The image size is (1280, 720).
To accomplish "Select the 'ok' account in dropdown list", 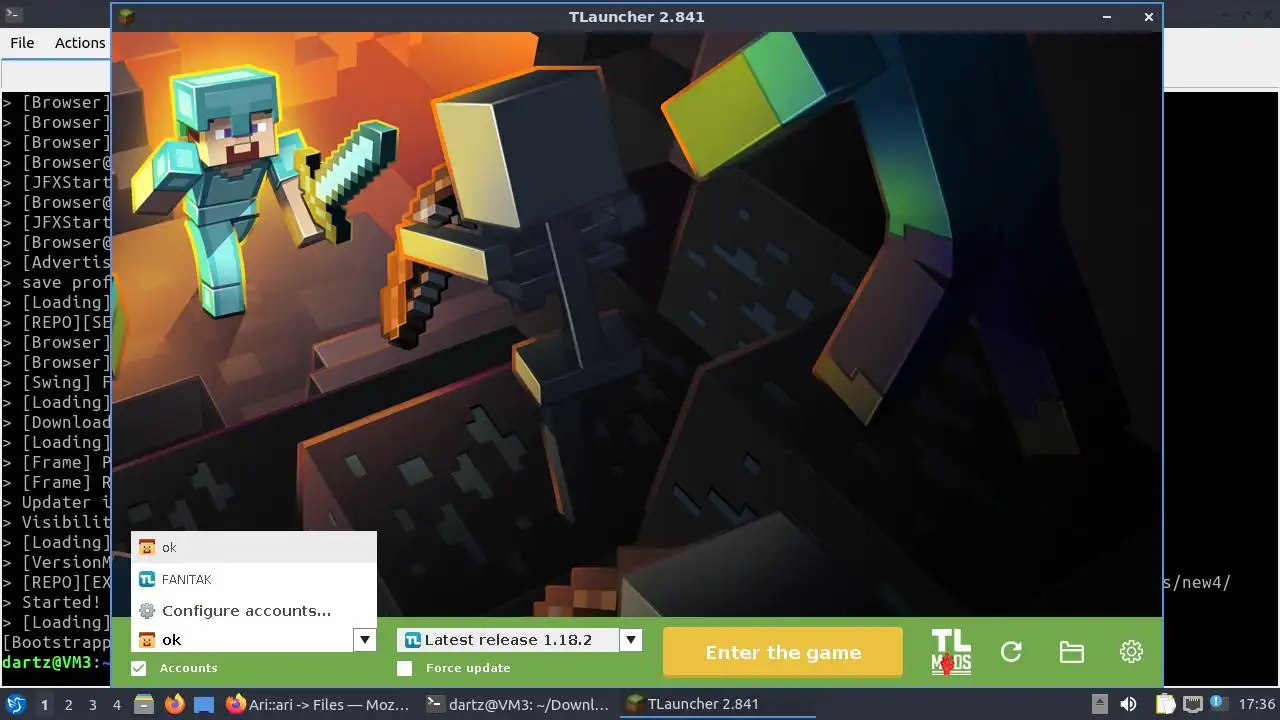I will (x=254, y=547).
